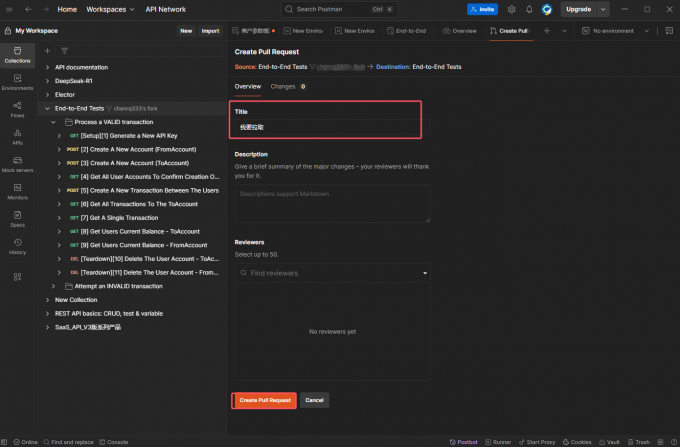Screen dimensions: 680x447
Task: Expand the API documentation collection
Action: click(47, 67)
